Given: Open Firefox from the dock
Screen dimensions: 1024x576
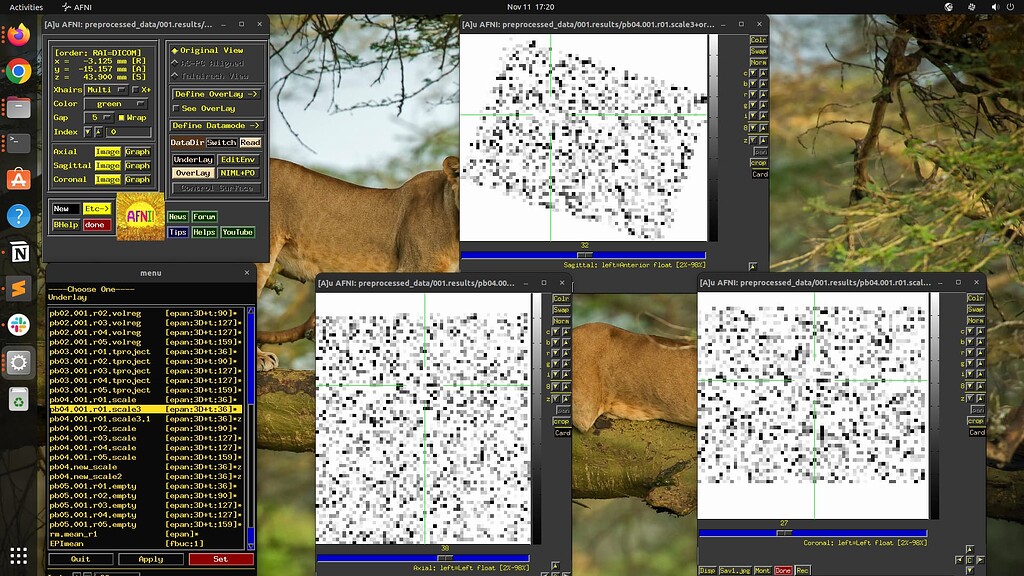Looking at the screenshot, I should point(18,35).
